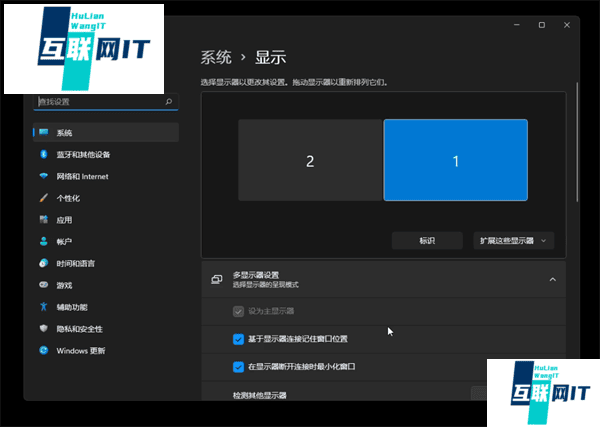This screenshot has width=600, height=427.
Task: Select the 应用 apps icon in sidebar
Action: point(43,220)
